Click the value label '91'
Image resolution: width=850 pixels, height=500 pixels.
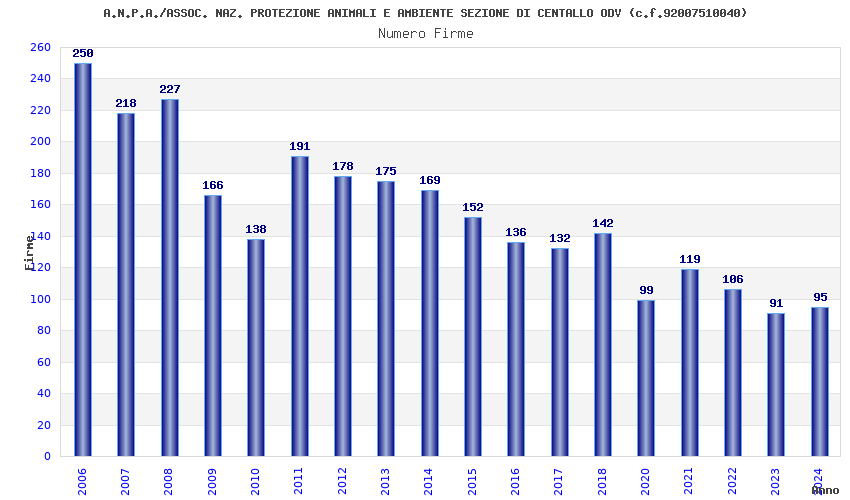click(x=776, y=303)
